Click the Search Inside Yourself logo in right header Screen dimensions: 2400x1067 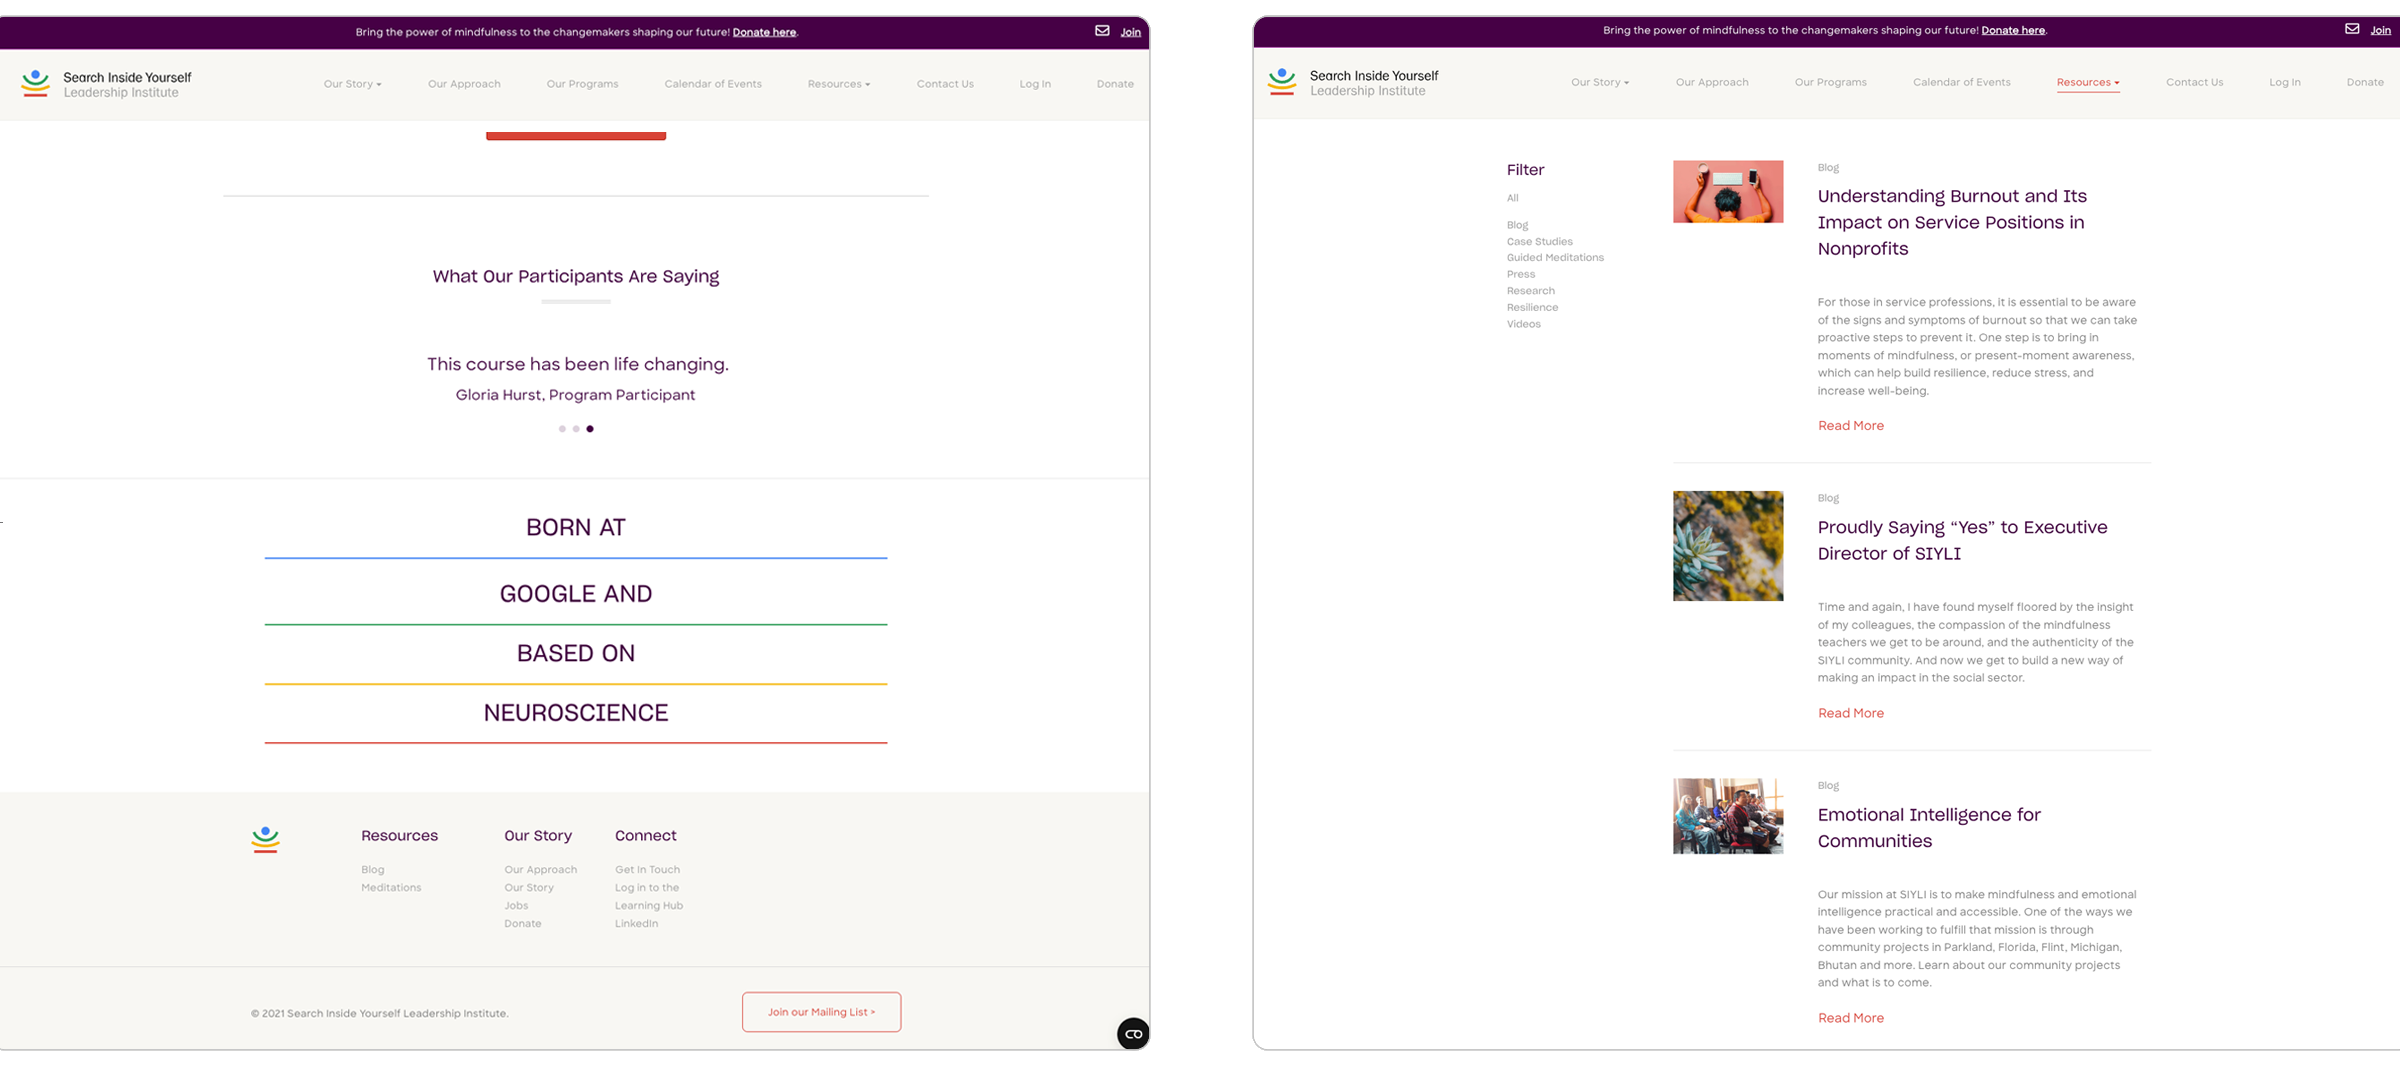(1352, 82)
